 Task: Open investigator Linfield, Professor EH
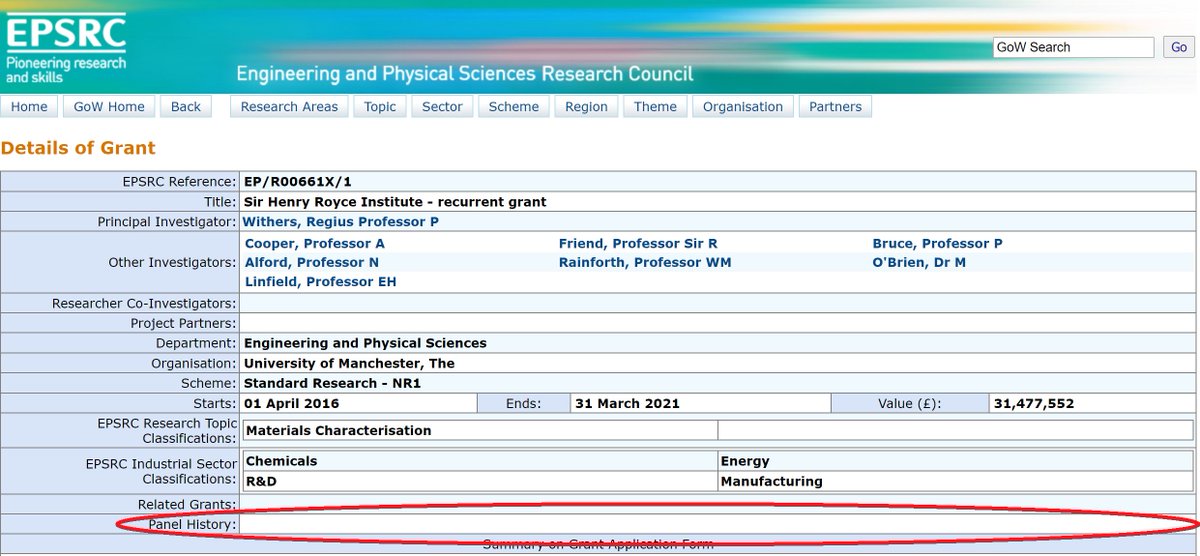(x=321, y=282)
